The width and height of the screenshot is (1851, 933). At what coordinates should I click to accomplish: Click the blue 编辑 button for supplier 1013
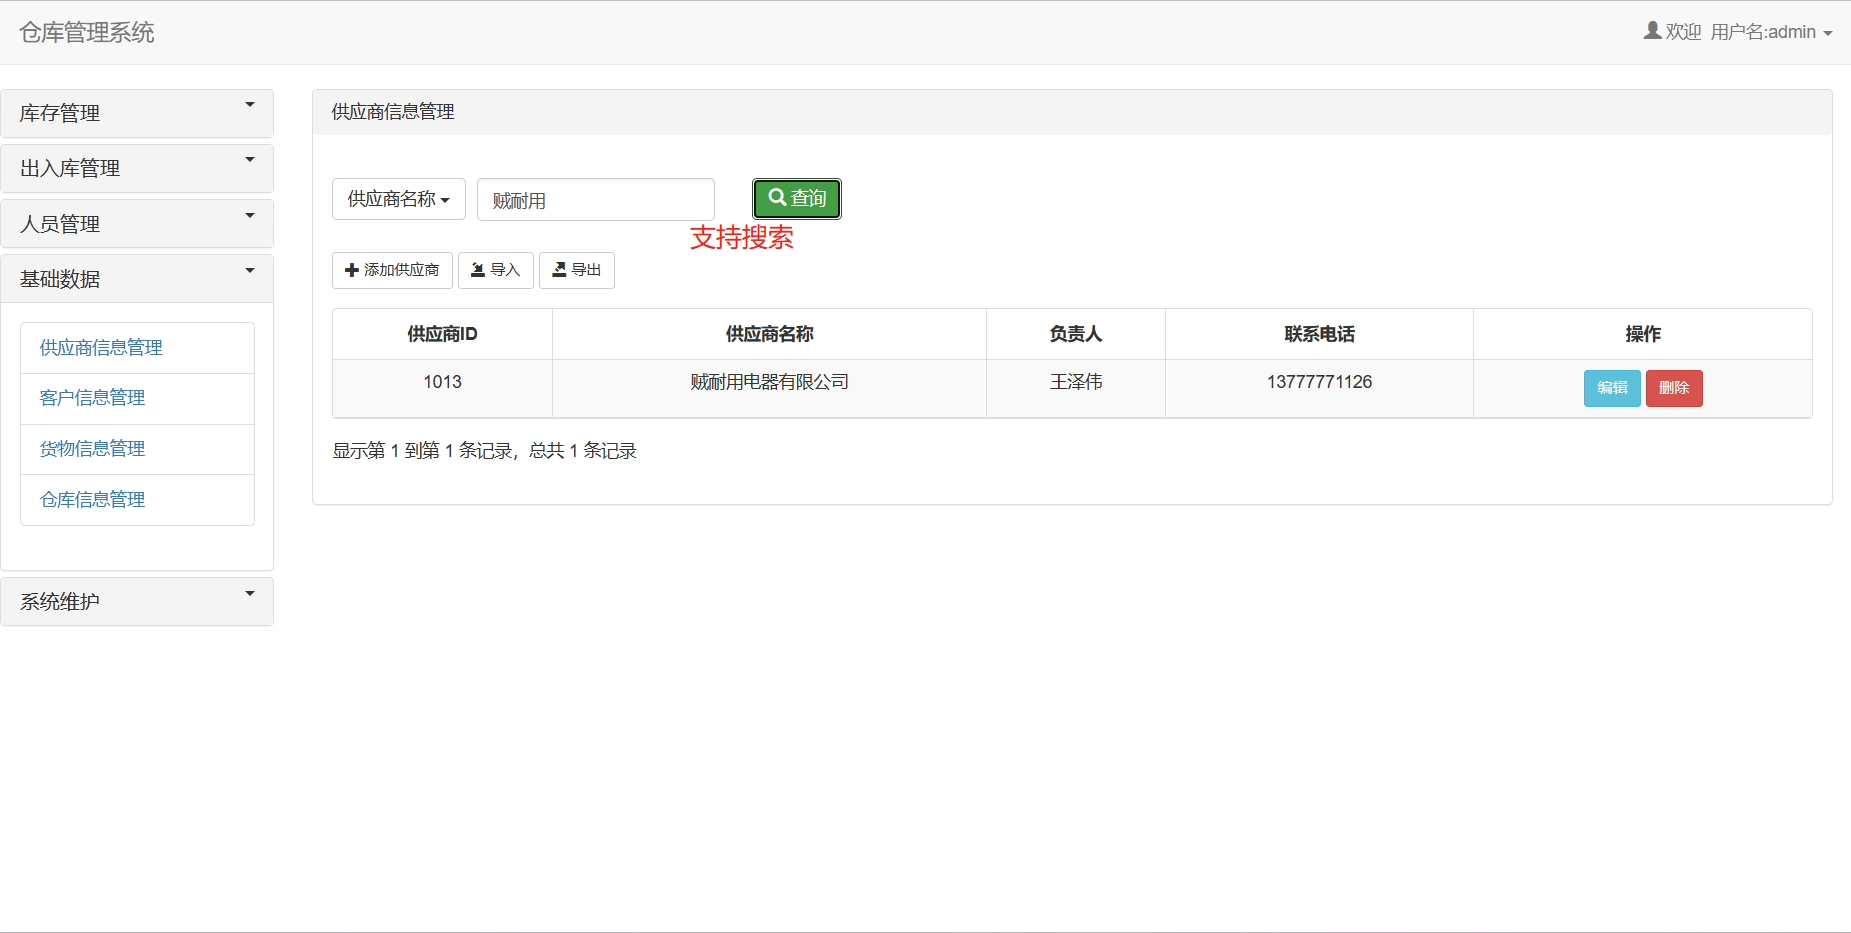(1612, 388)
